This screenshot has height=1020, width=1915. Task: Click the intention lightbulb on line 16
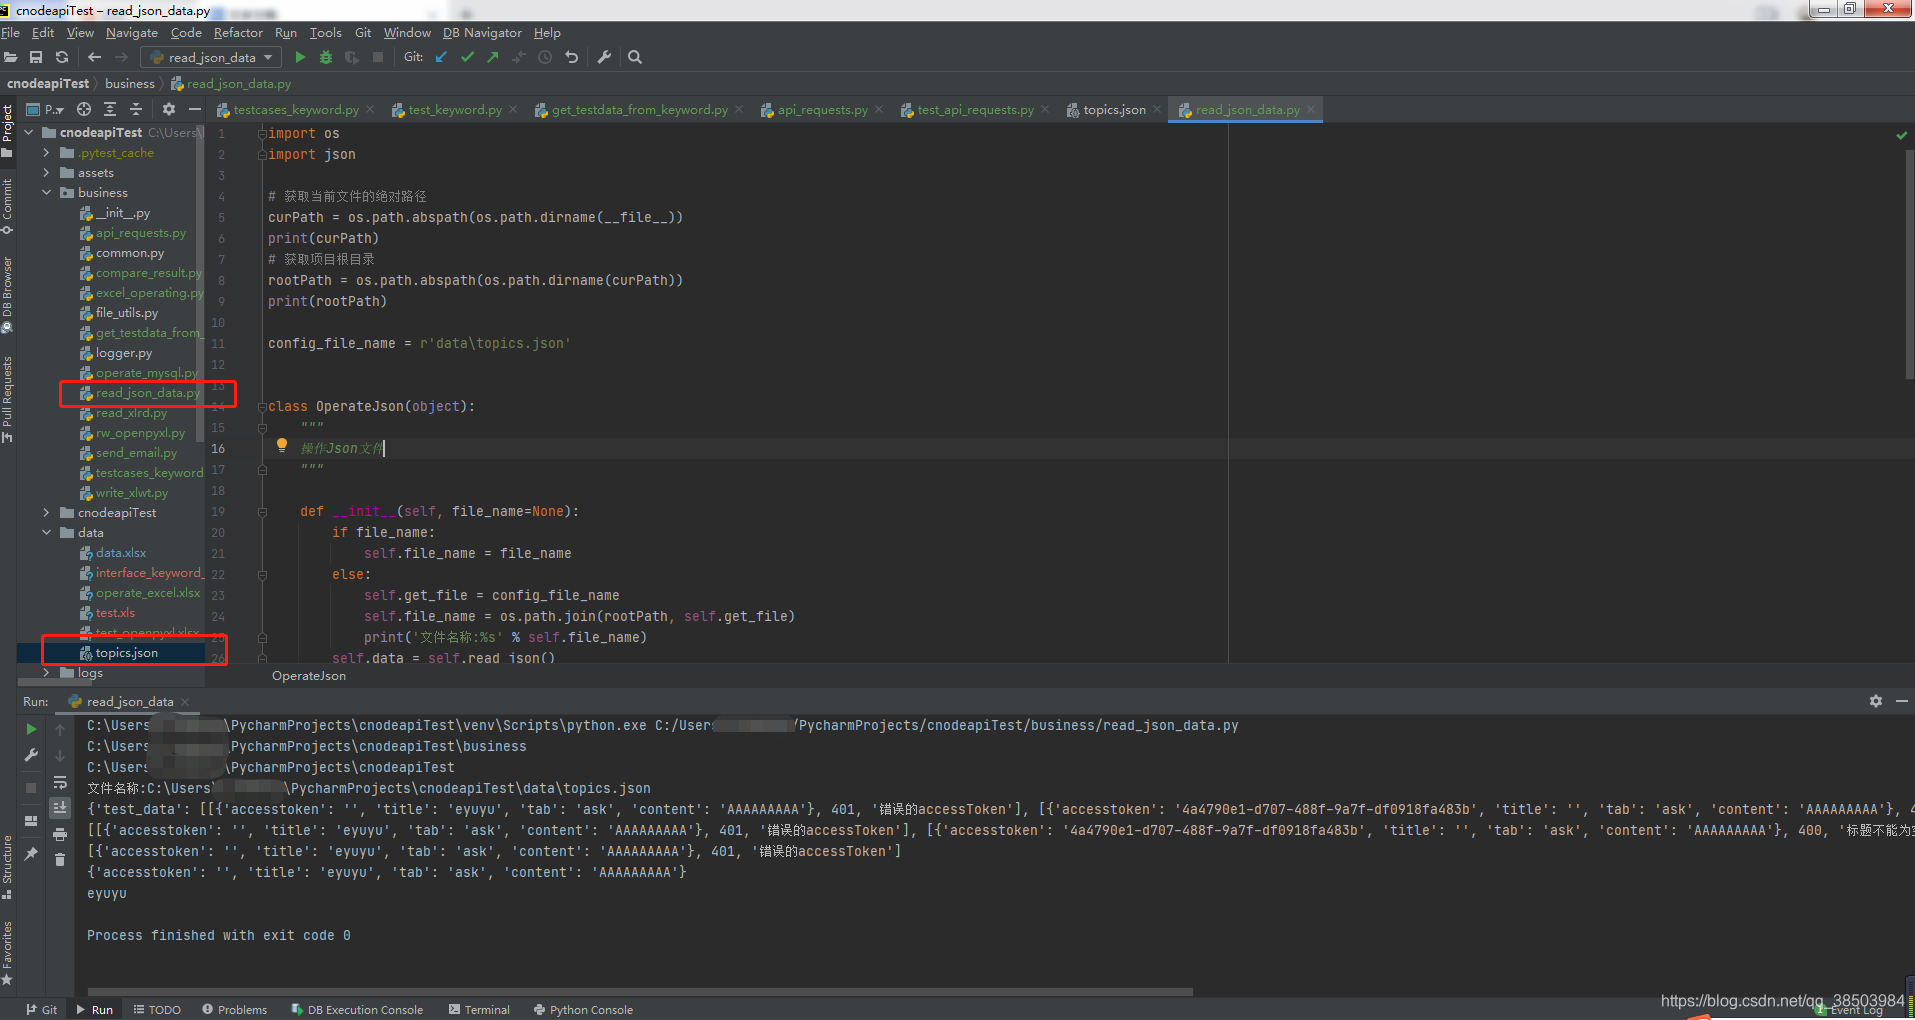282,445
